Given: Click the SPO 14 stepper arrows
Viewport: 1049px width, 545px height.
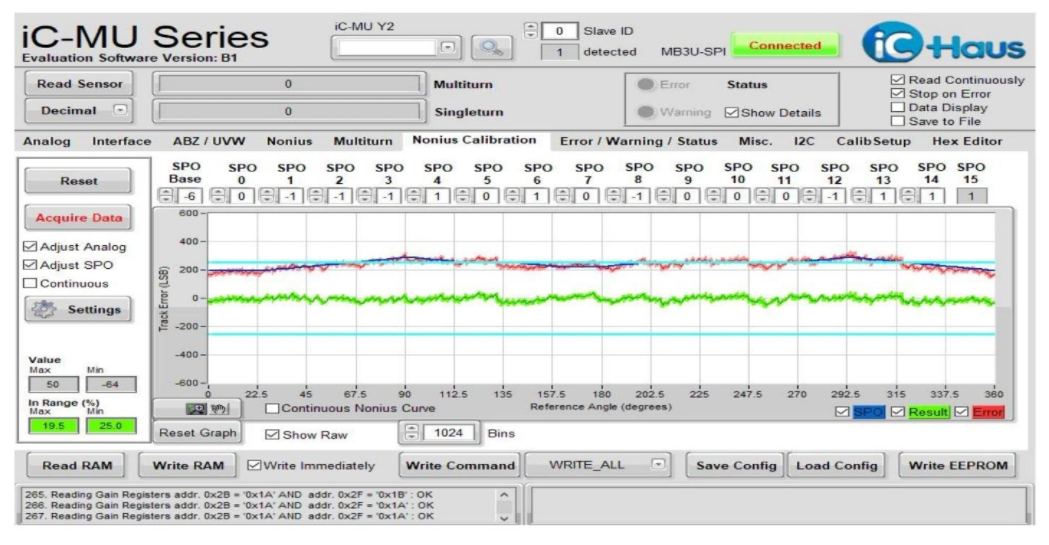Looking at the screenshot, I should coord(908,196).
